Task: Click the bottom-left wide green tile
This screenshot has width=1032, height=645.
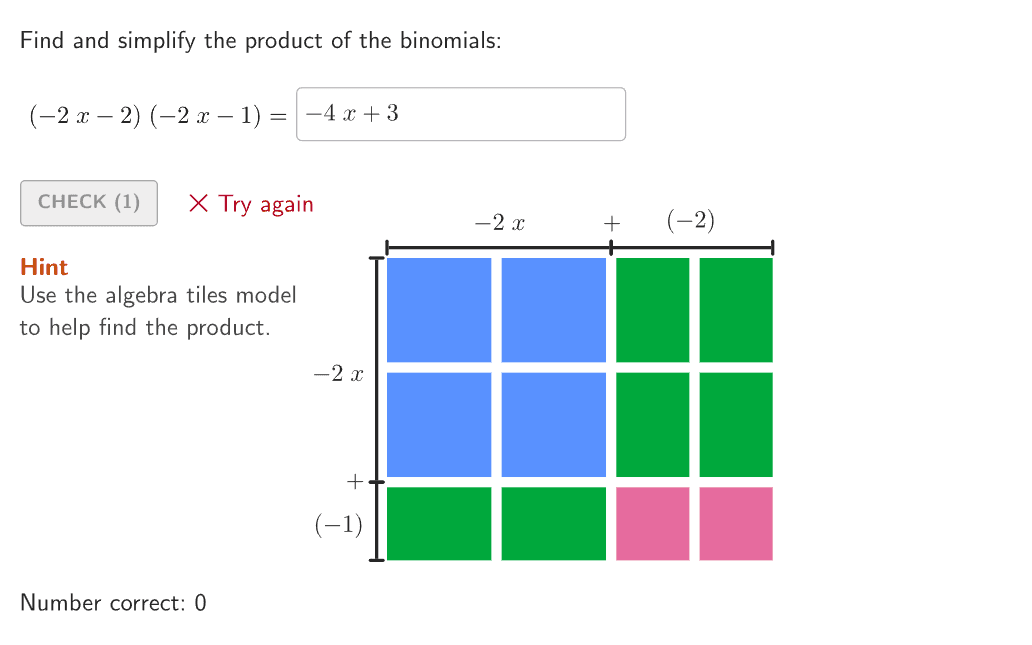Action: pos(439,524)
